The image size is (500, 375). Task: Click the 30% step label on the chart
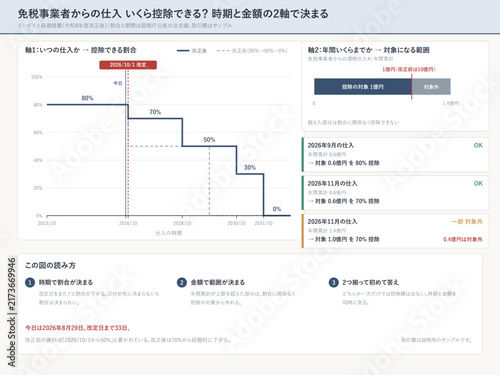[x=250, y=167]
